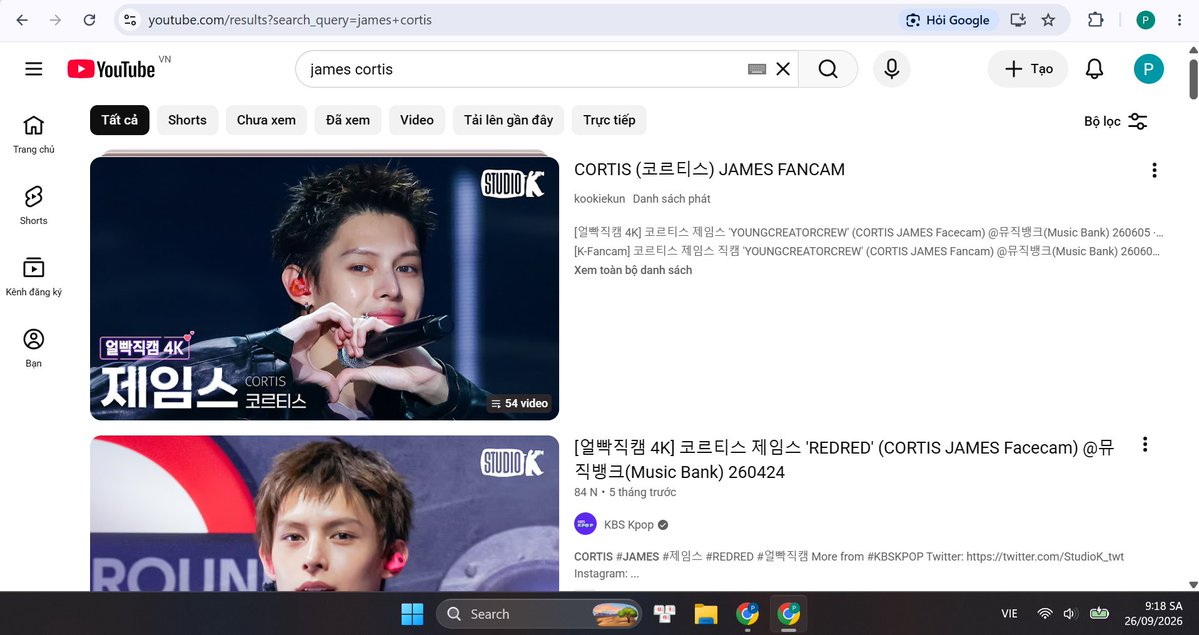
Task: Bookmark this page with the star icon
Action: click(x=1048, y=20)
